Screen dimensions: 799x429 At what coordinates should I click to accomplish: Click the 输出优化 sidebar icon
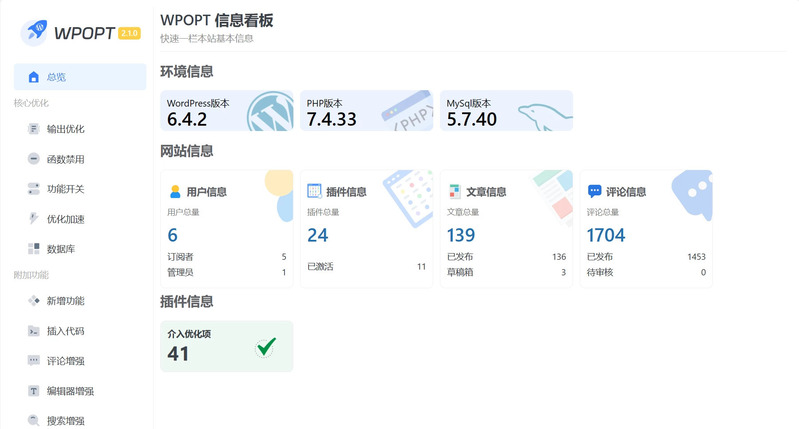[x=34, y=129]
